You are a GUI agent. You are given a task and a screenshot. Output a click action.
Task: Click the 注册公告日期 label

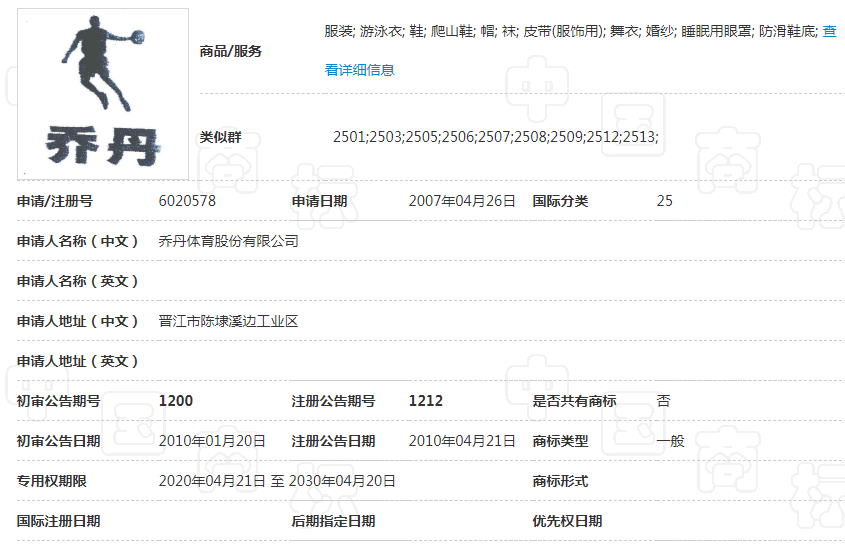click(333, 441)
